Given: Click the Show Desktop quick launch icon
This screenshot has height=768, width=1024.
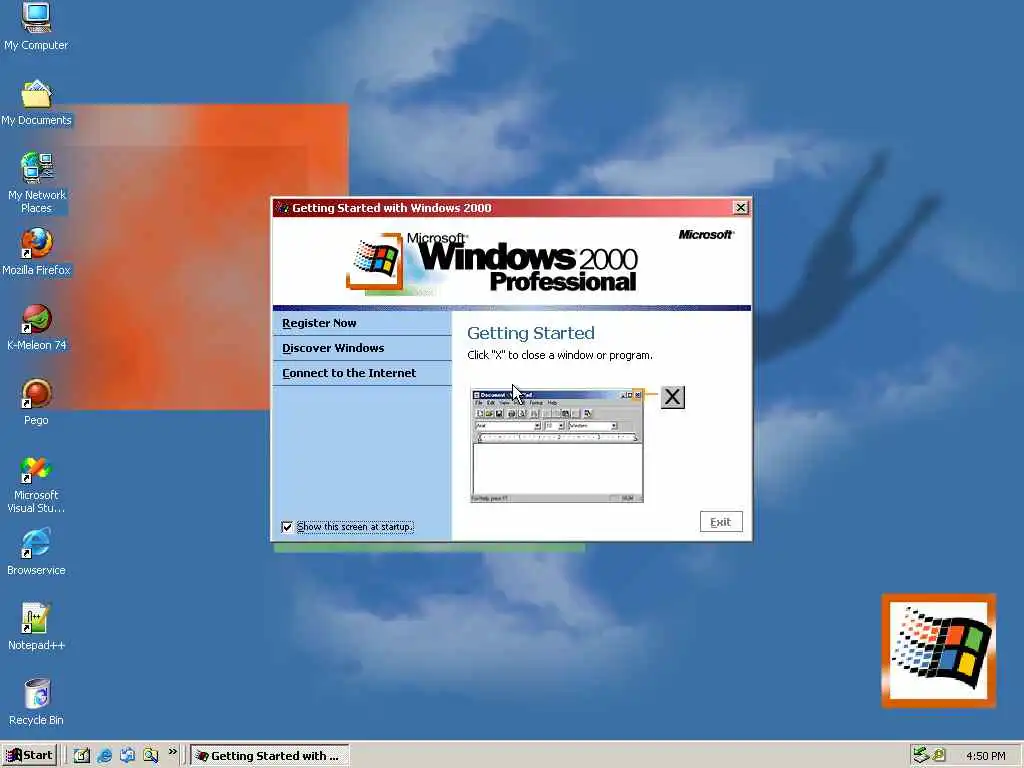Looking at the screenshot, I should pyautogui.click(x=82, y=756).
